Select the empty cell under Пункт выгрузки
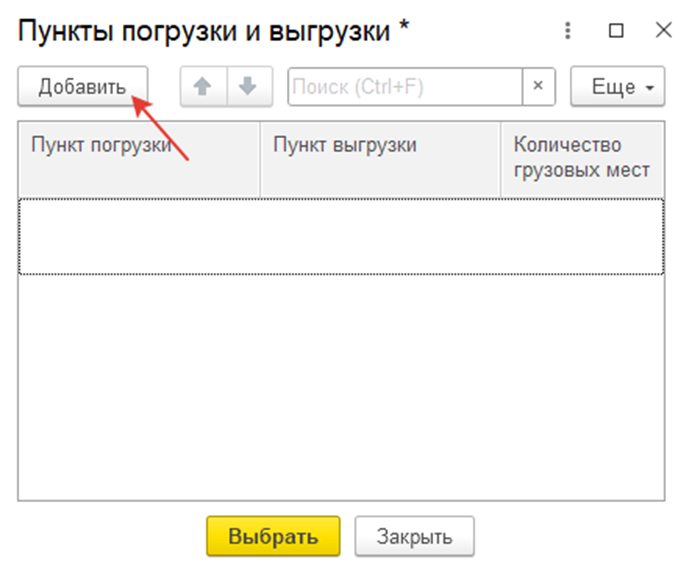Image resolution: width=692 pixels, height=575 pixels. [380, 237]
